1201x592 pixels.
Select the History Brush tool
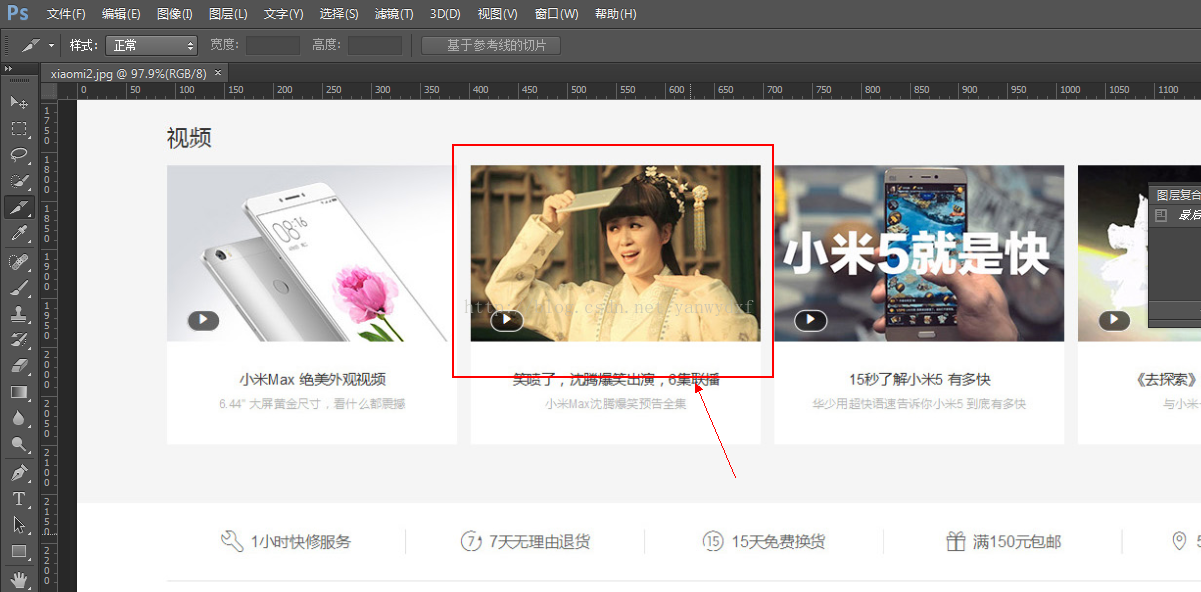pos(19,340)
